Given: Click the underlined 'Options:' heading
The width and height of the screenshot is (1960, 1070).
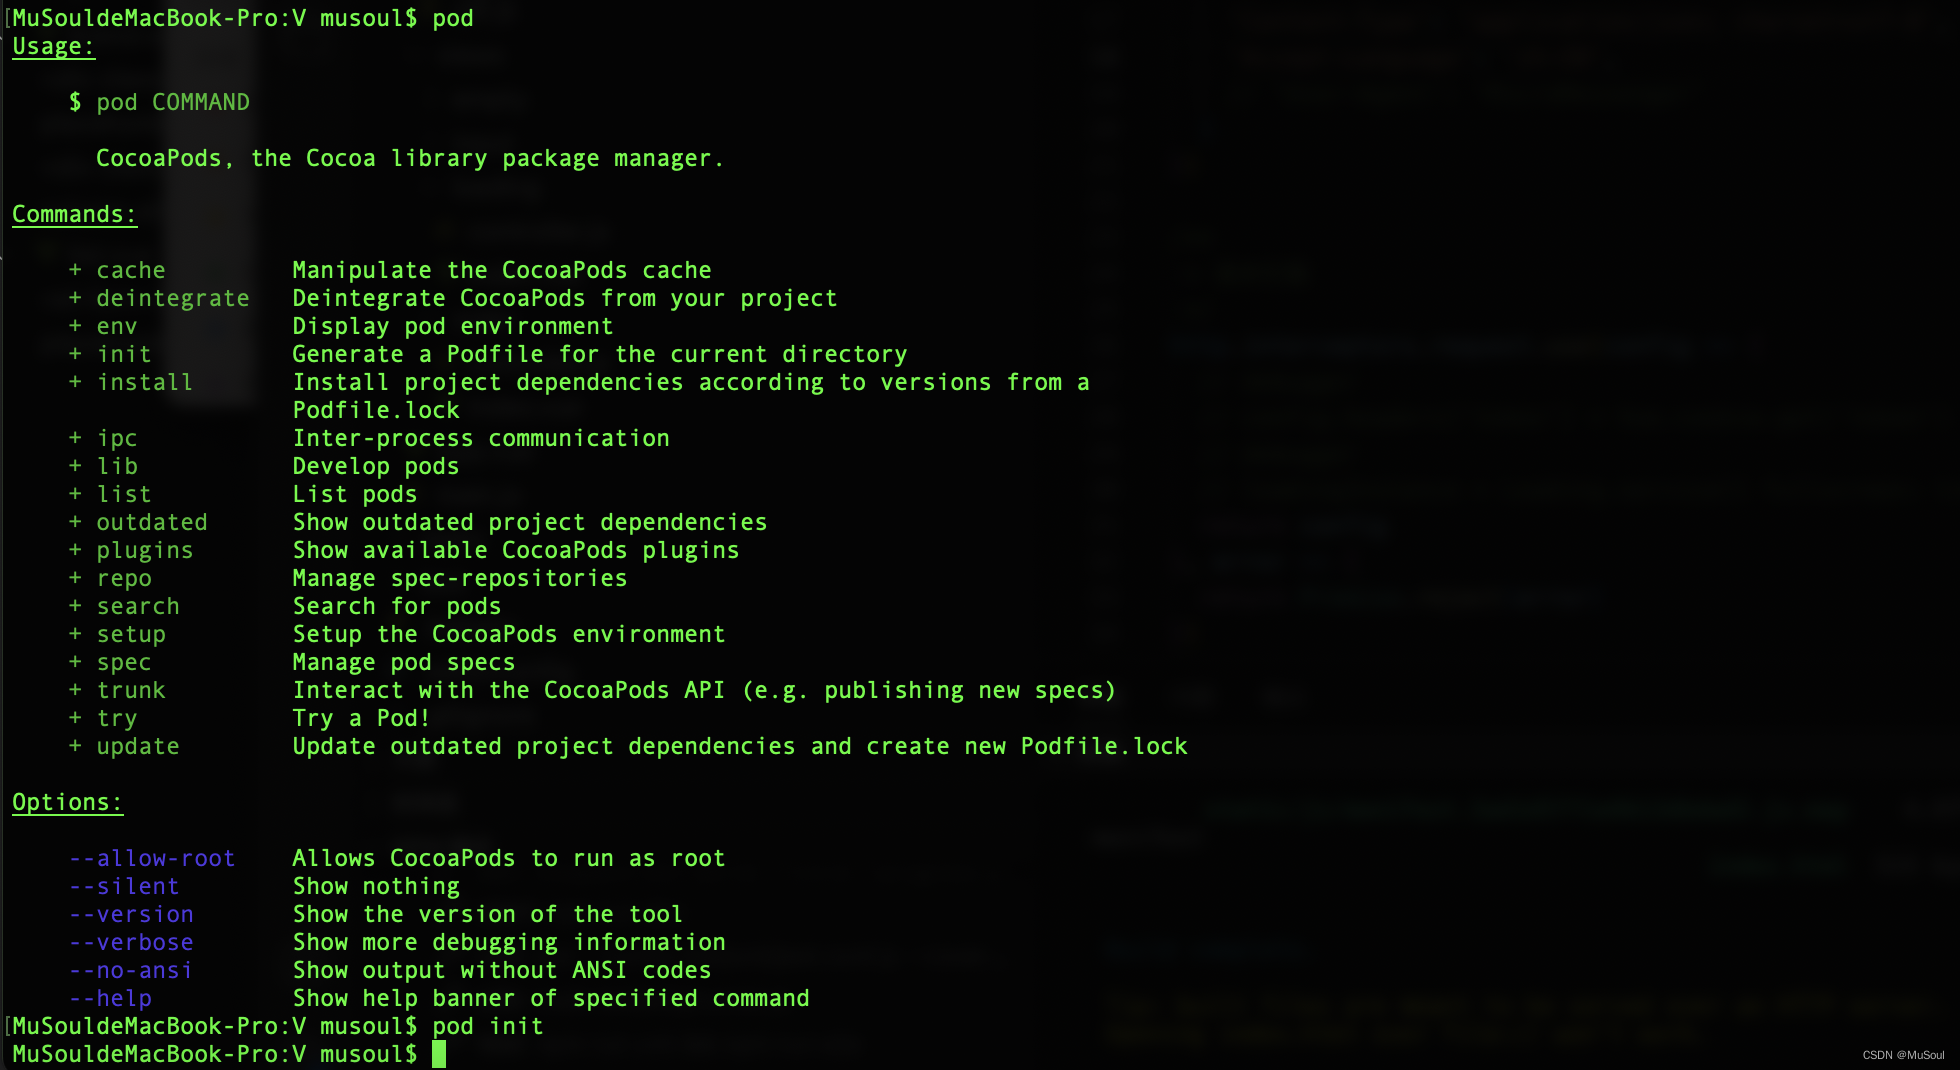Looking at the screenshot, I should (67, 803).
